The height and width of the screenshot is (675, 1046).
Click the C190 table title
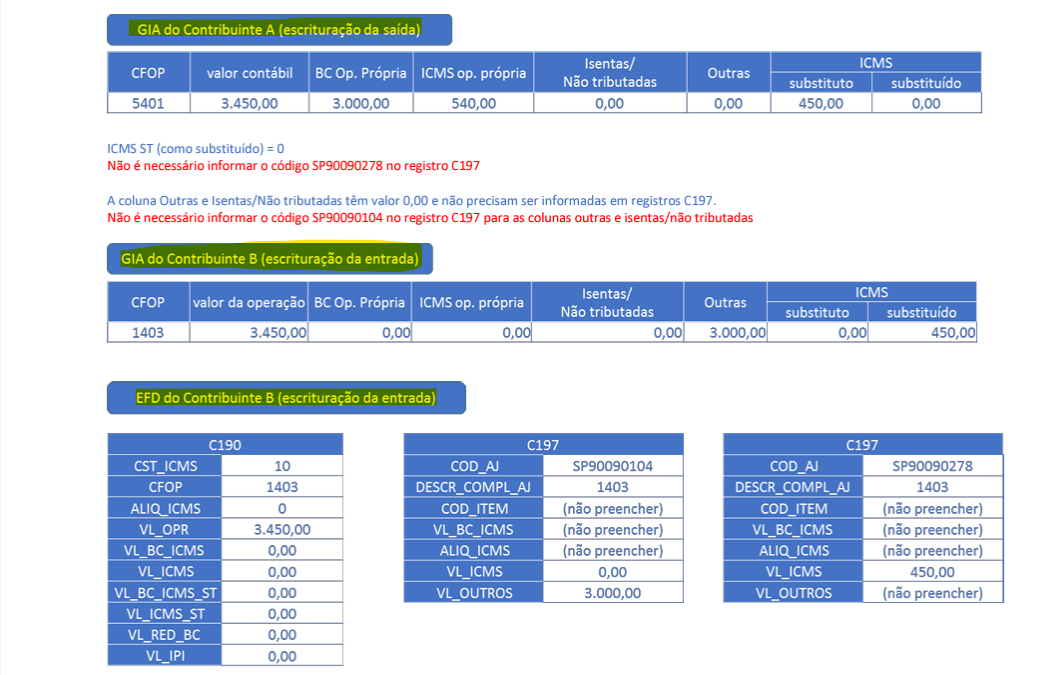225,445
